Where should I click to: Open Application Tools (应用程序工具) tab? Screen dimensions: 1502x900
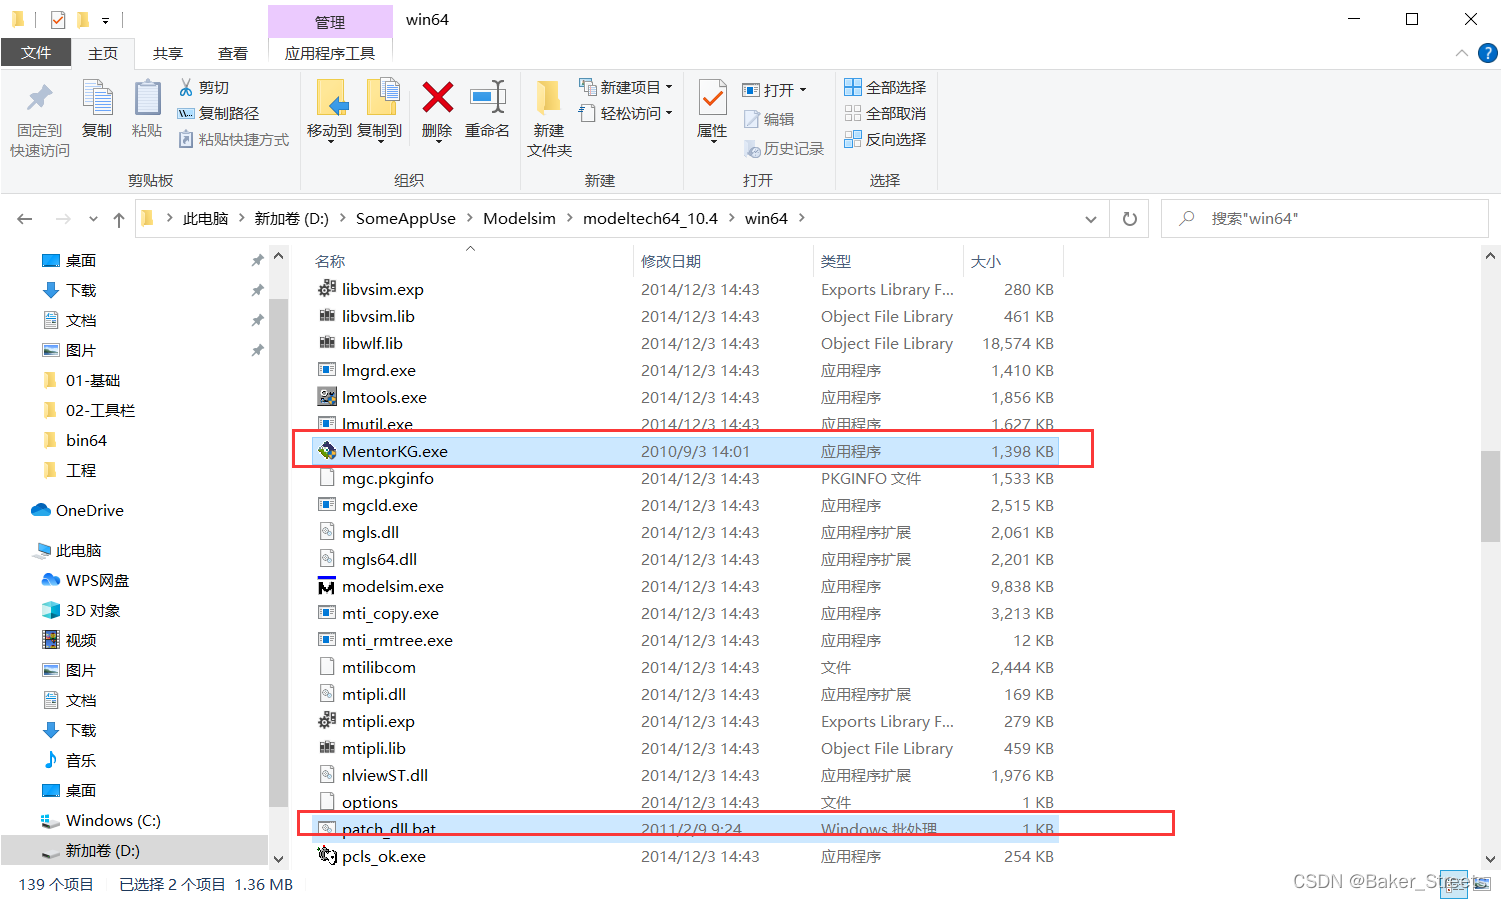[330, 53]
